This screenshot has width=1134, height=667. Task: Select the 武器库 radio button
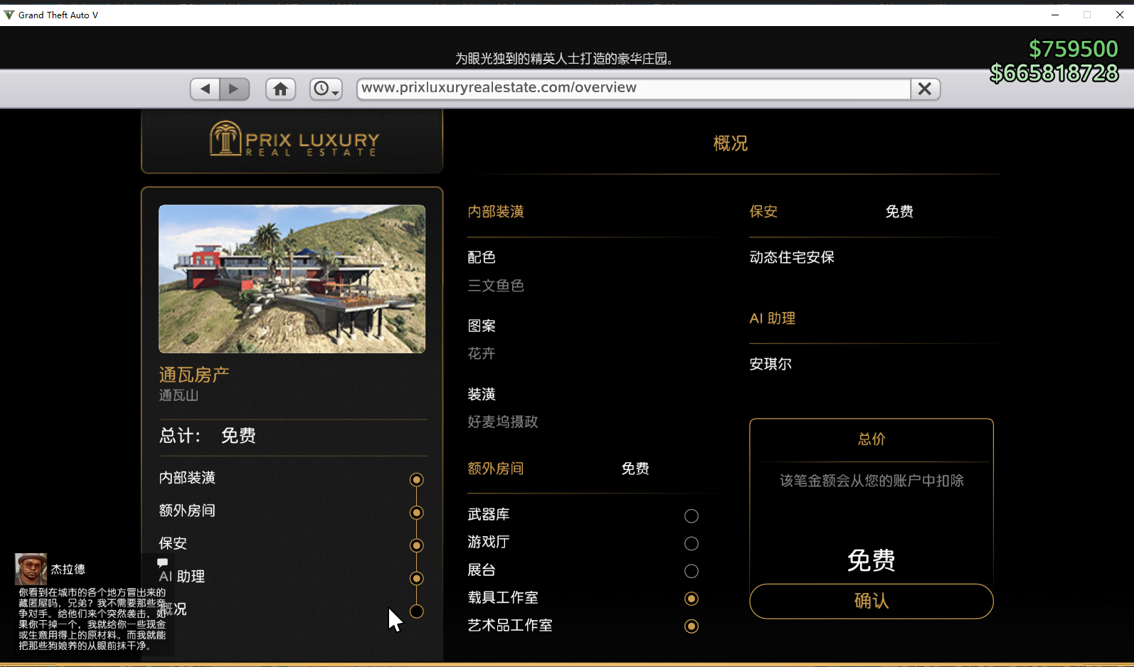(x=691, y=516)
